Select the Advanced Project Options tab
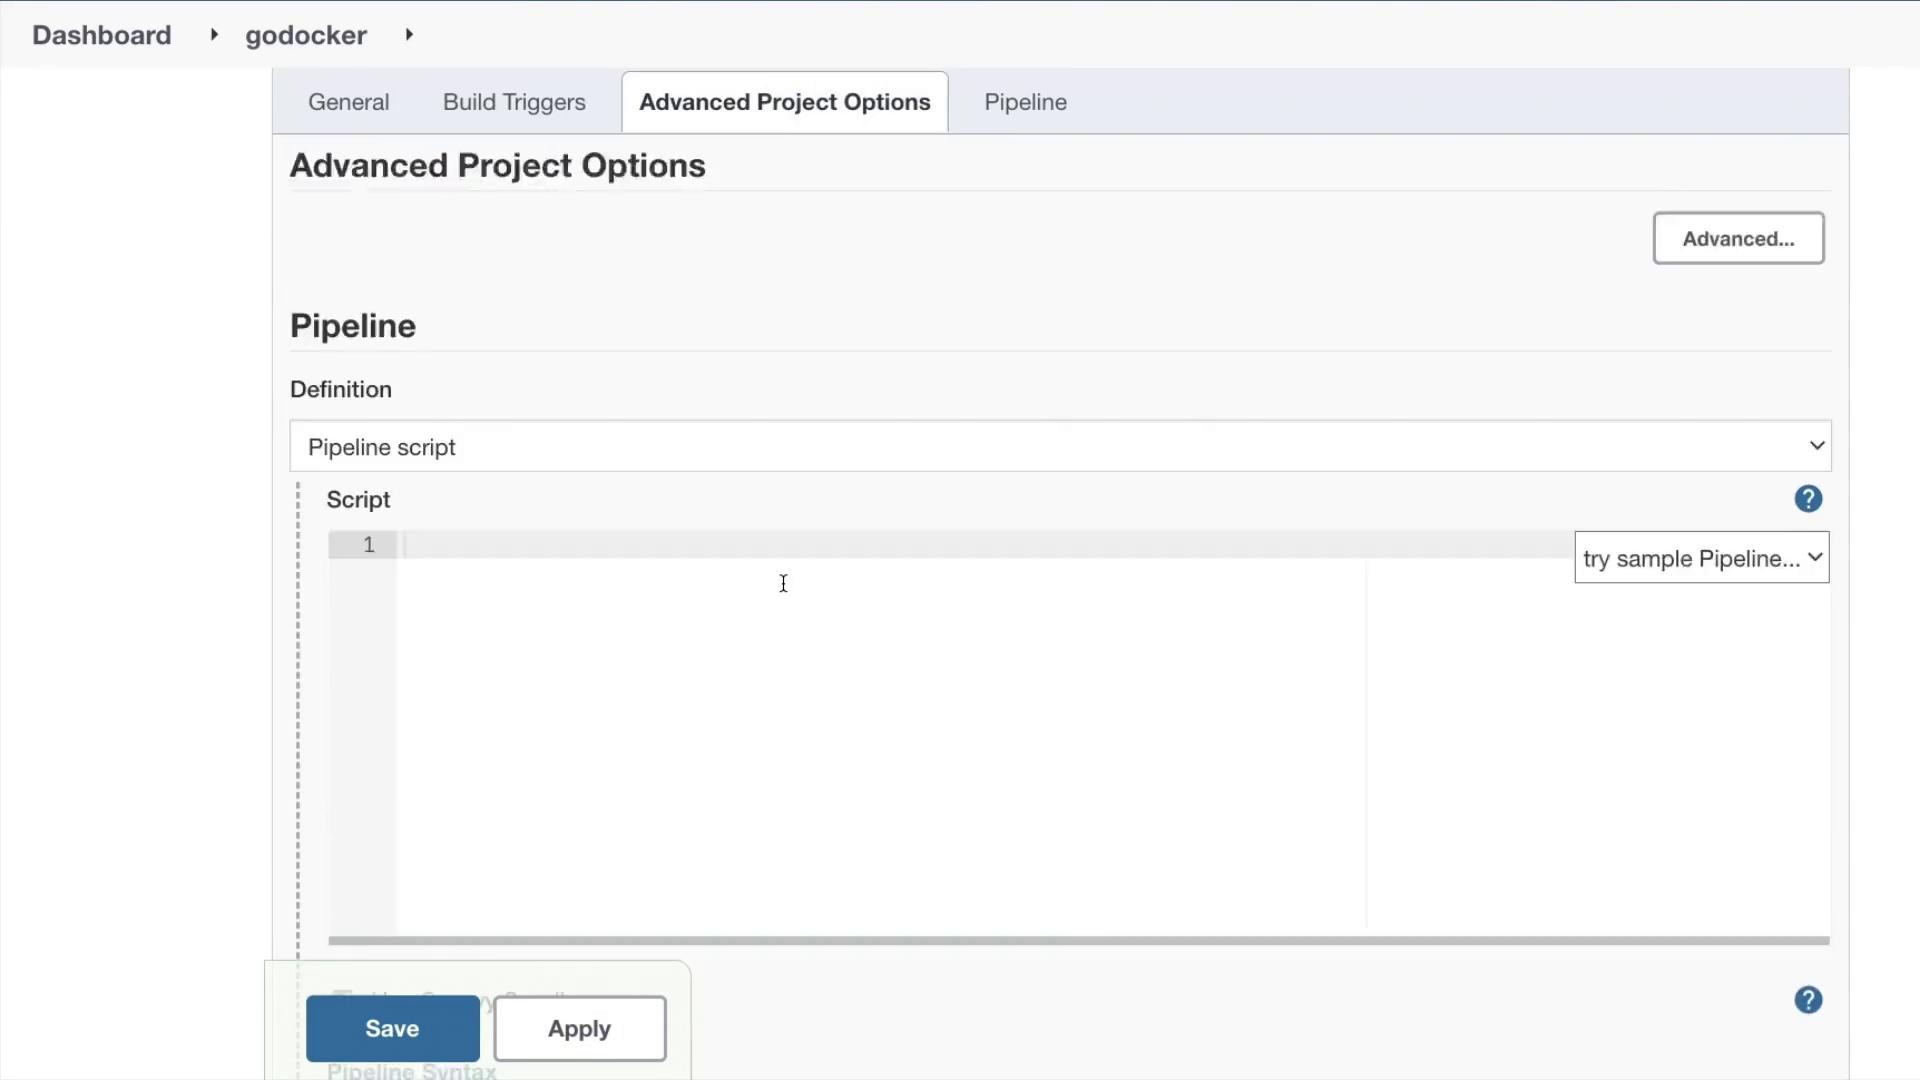Viewport: 1920px width, 1080px height. pos(784,102)
